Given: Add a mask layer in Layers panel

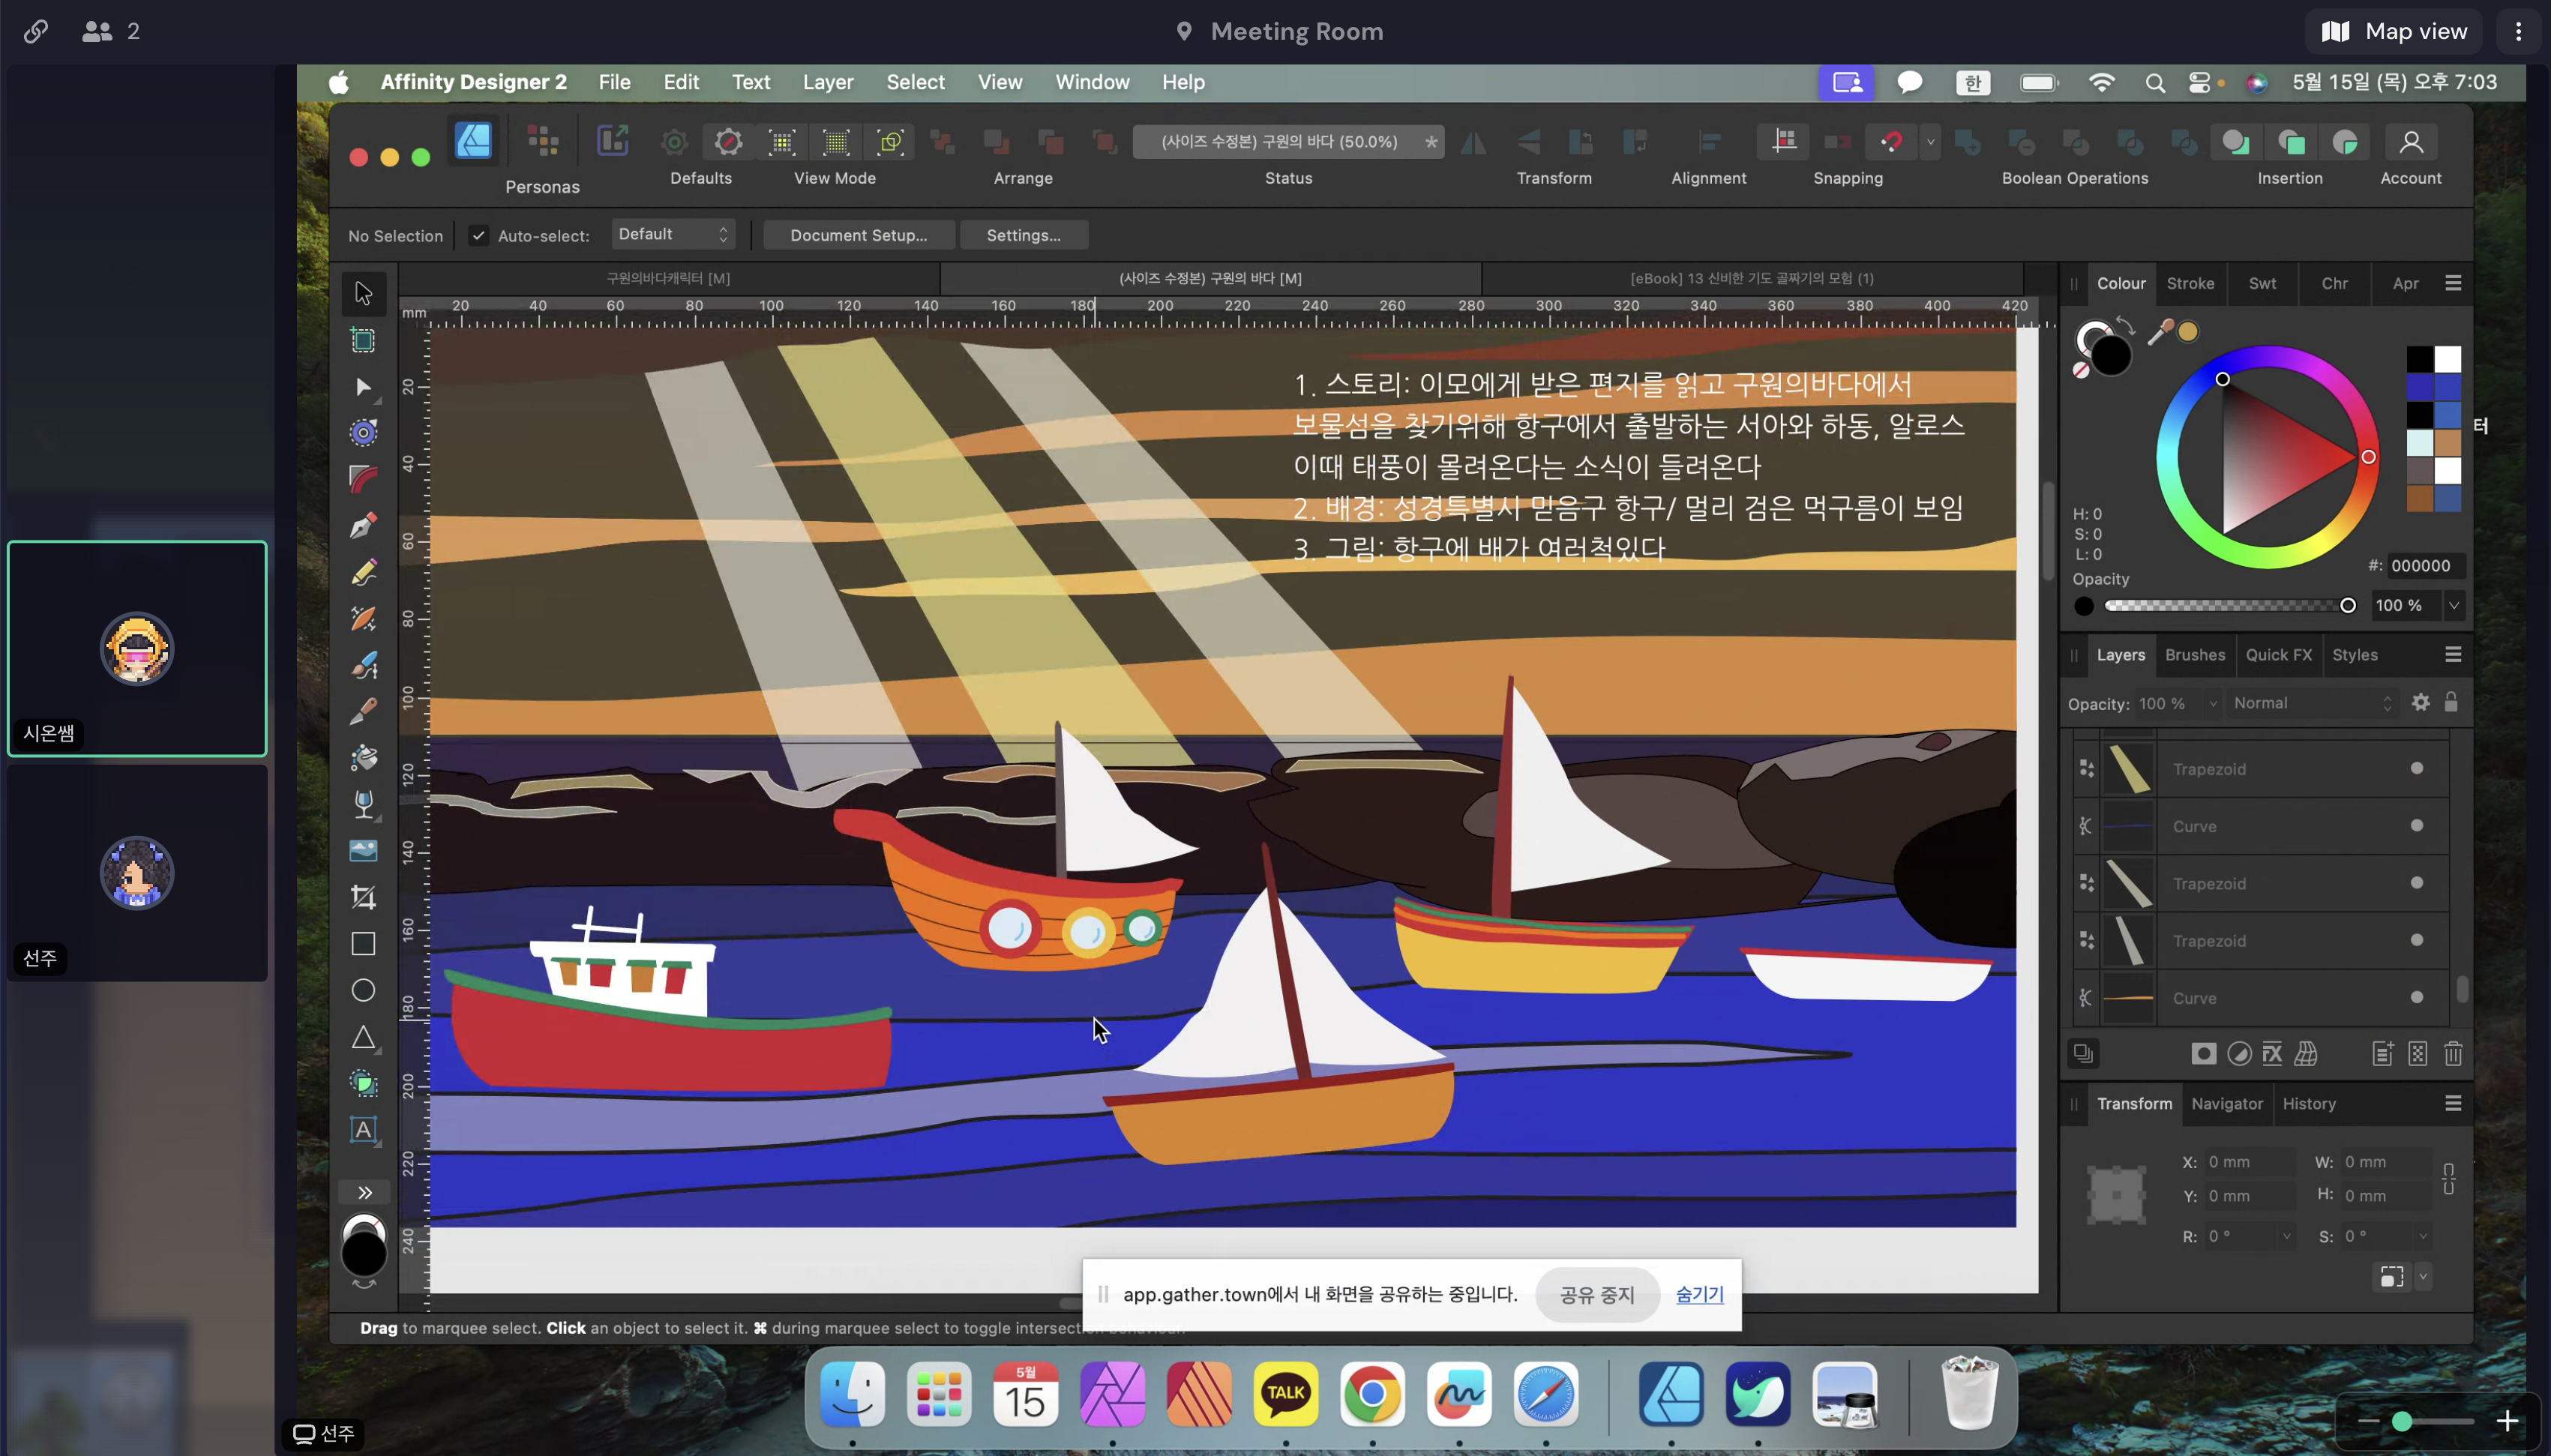Looking at the screenshot, I should (x=2203, y=1053).
